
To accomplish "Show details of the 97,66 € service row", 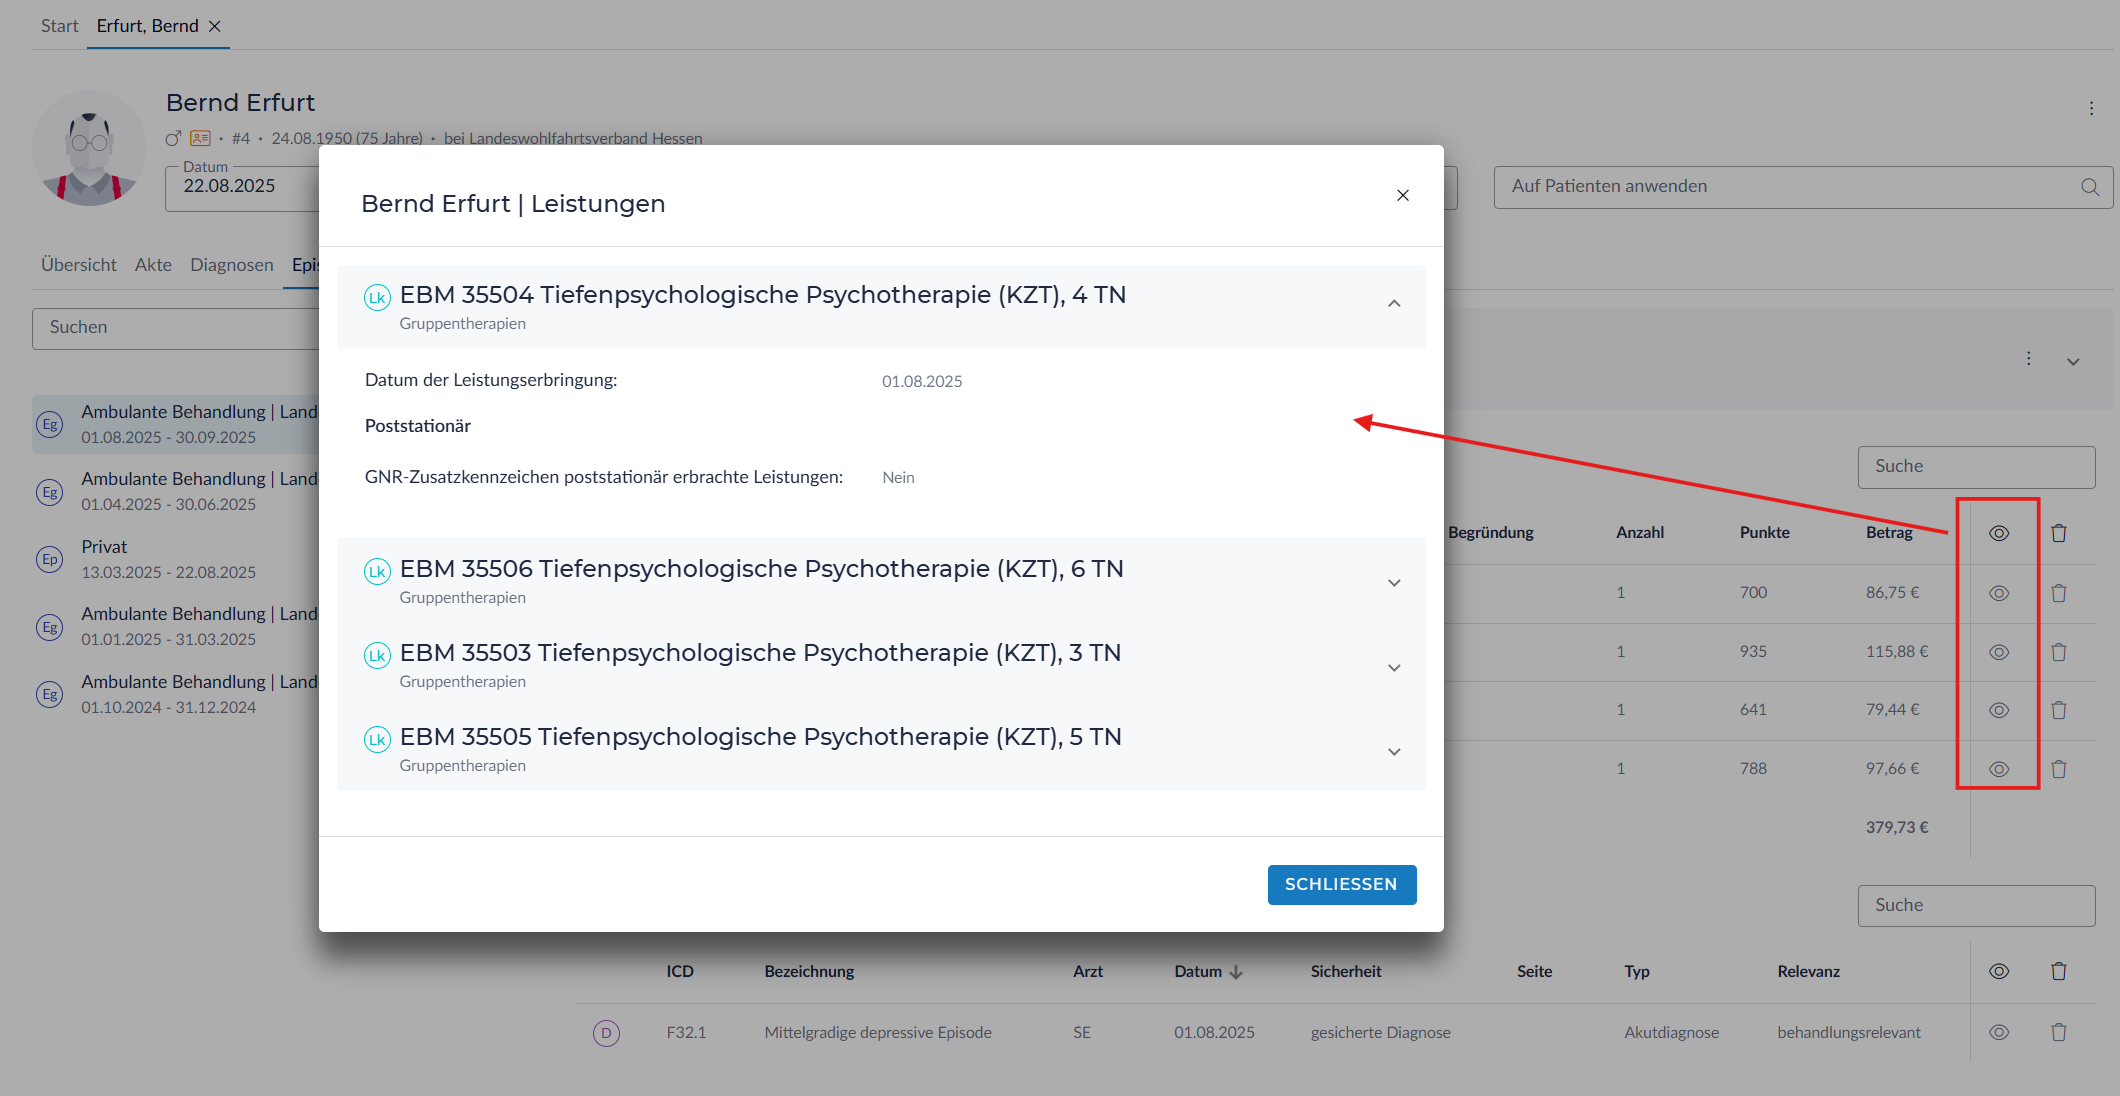I will (x=1998, y=769).
